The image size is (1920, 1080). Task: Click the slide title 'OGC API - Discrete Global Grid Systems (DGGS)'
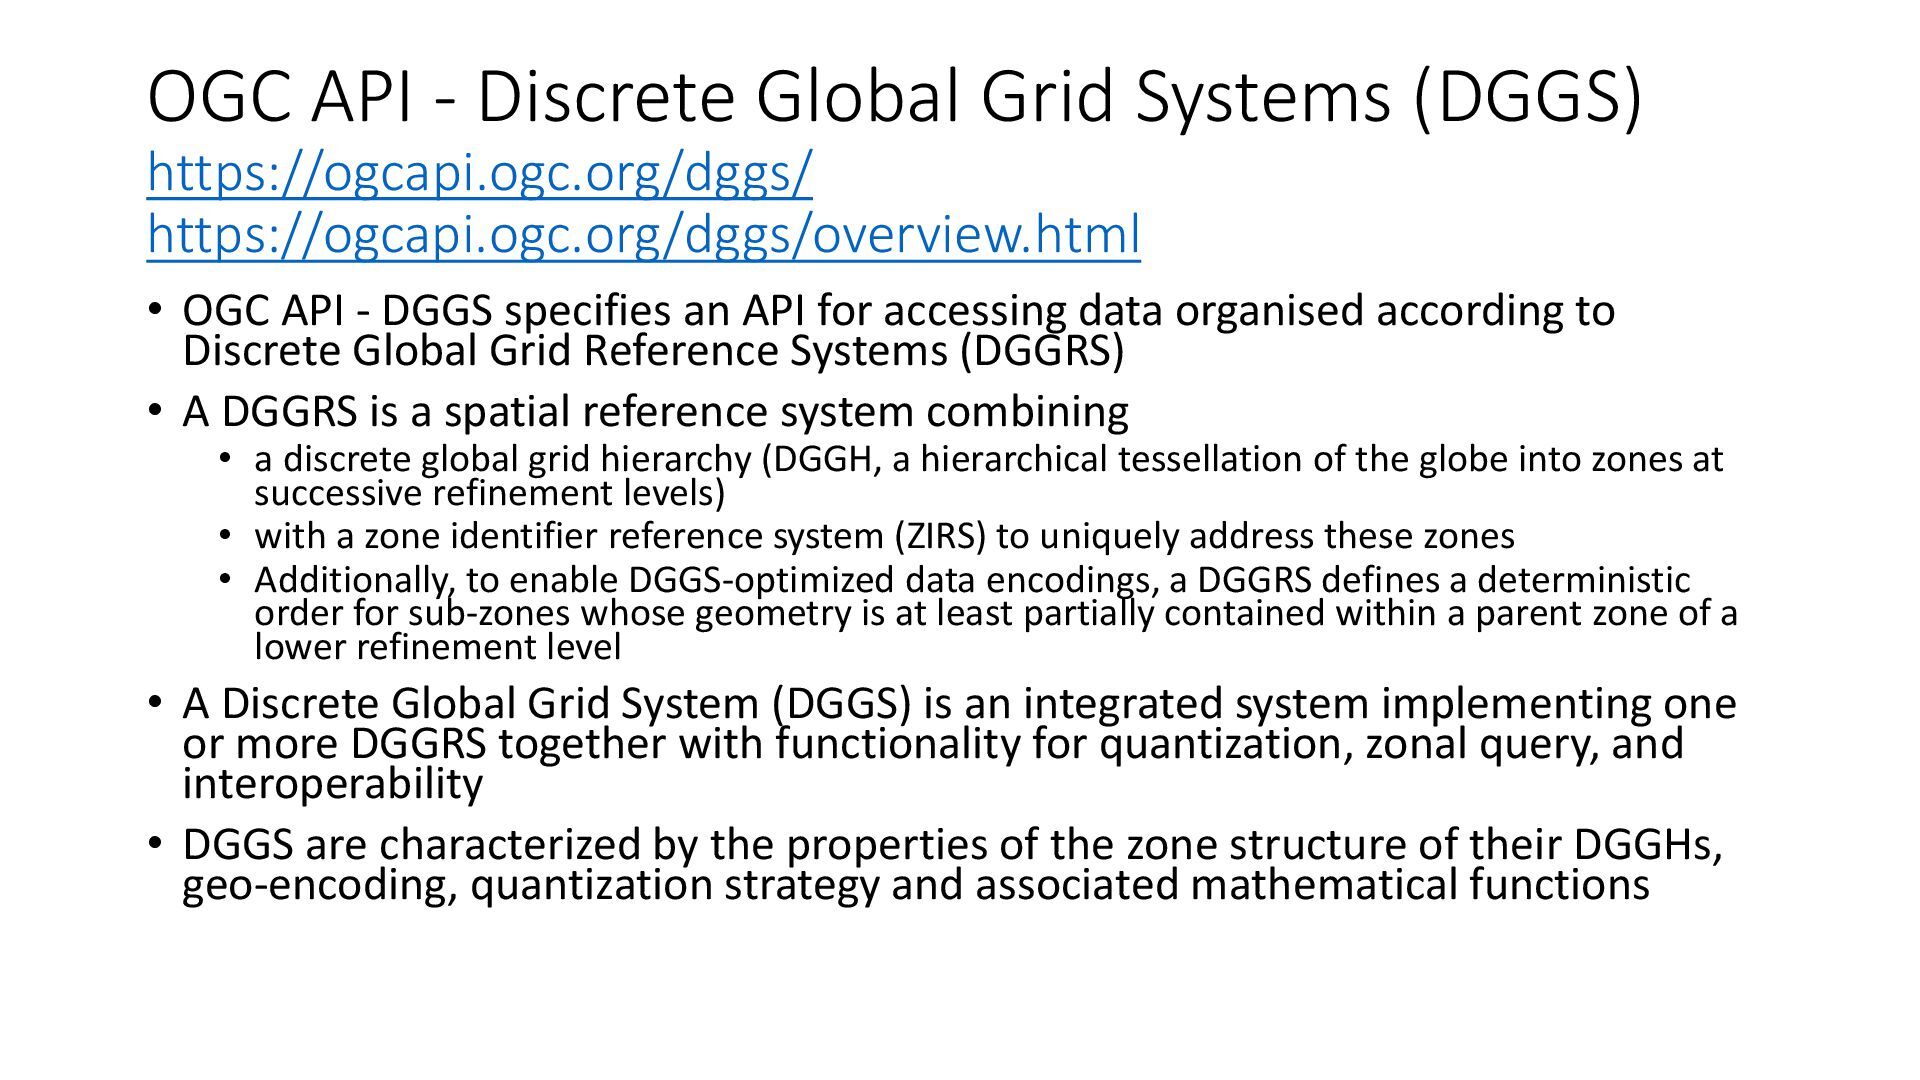pos(894,97)
